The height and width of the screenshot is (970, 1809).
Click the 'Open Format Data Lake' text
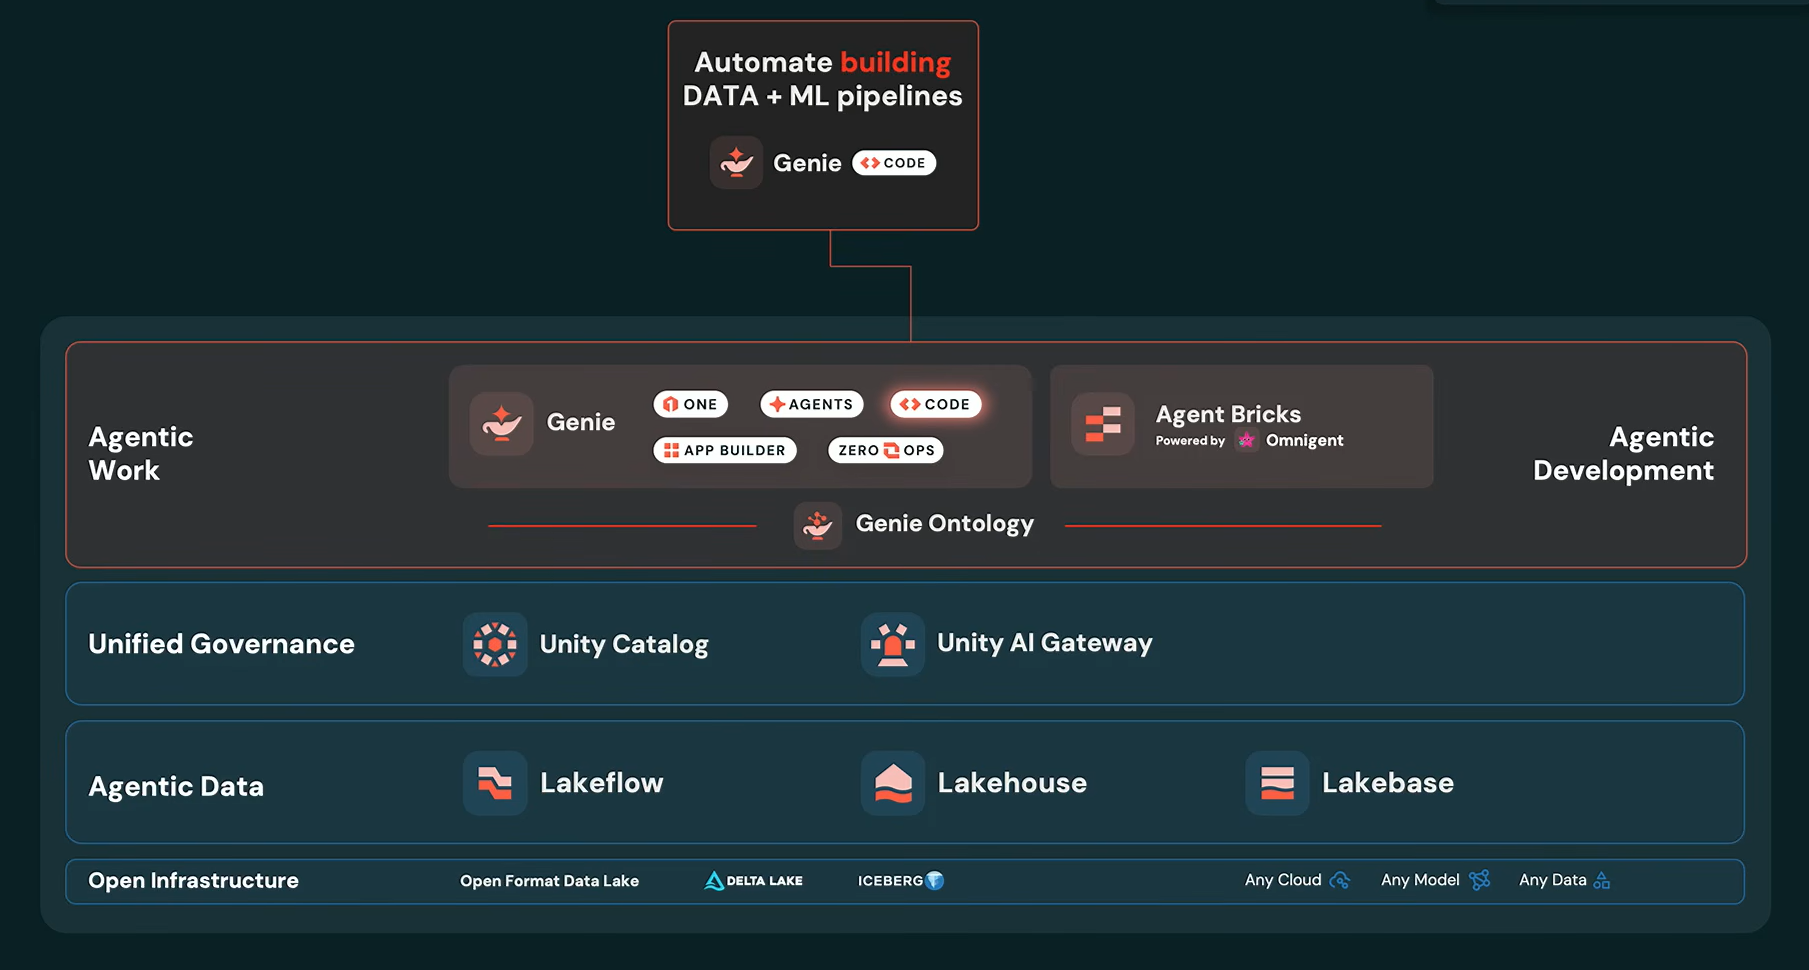[x=549, y=881]
